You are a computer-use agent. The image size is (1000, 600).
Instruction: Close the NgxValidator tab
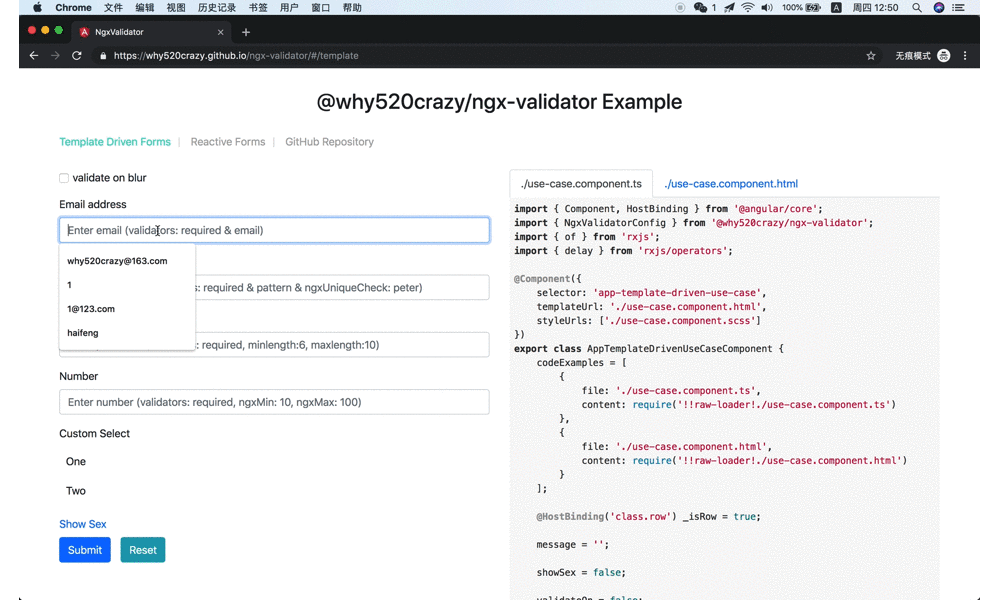[x=221, y=32]
